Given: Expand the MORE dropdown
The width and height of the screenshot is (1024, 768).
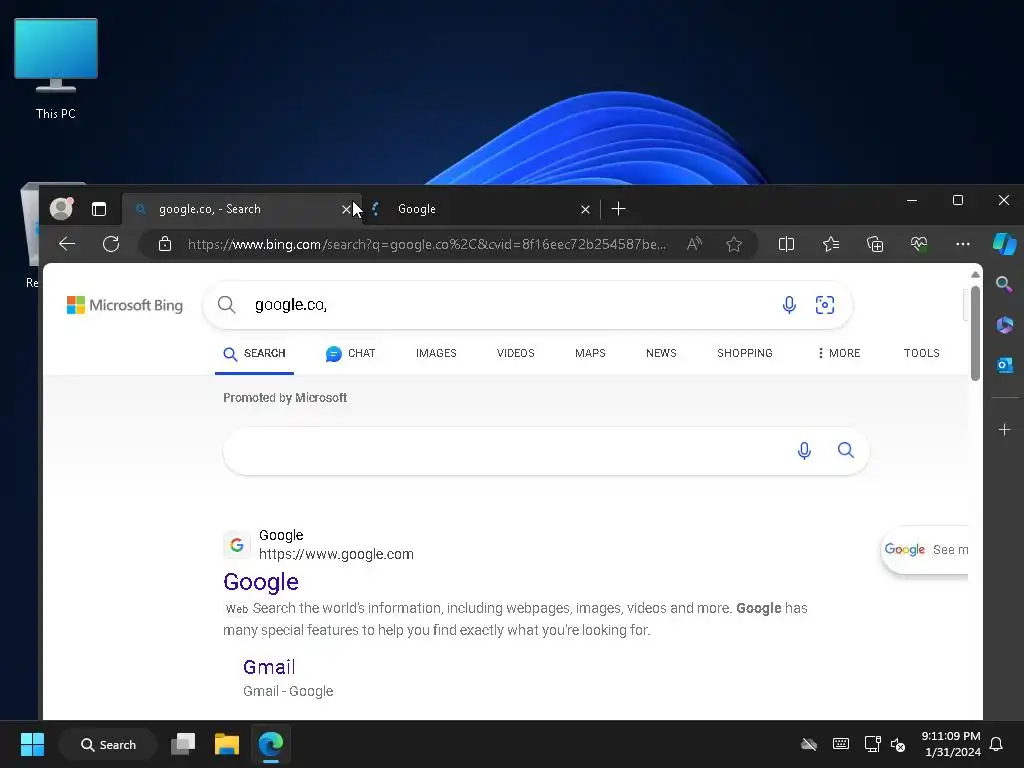Looking at the screenshot, I should click(x=839, y=353).
